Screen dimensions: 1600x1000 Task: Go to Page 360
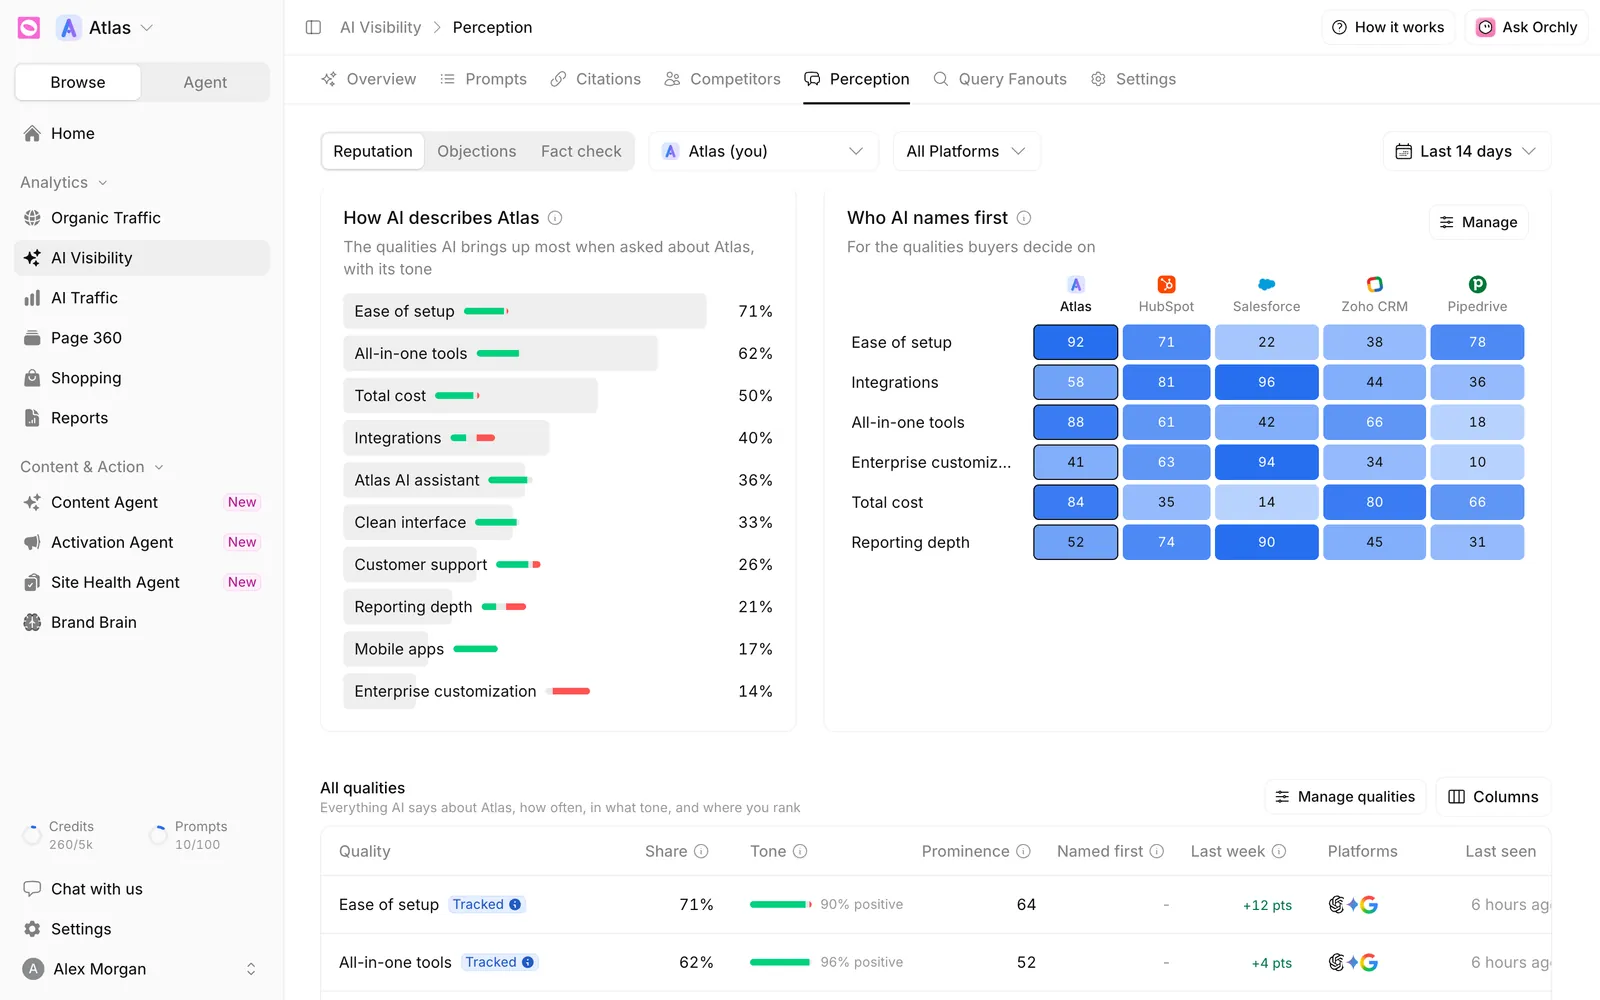[142, 338]
